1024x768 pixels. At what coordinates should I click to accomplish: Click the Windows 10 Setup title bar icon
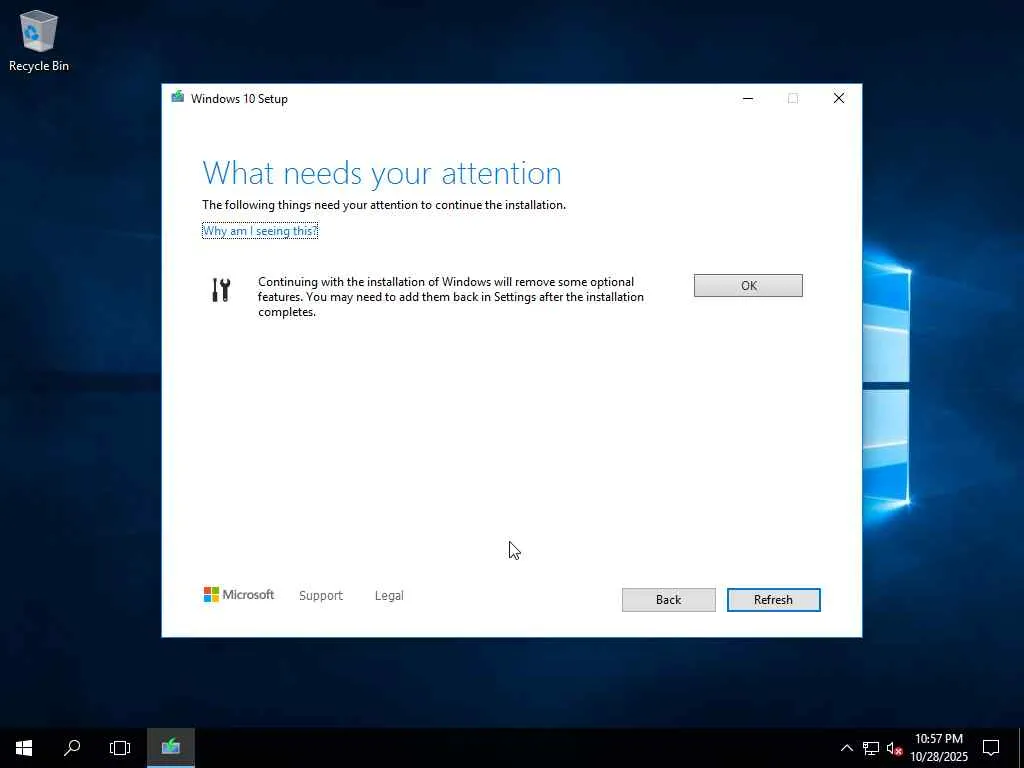178,98
